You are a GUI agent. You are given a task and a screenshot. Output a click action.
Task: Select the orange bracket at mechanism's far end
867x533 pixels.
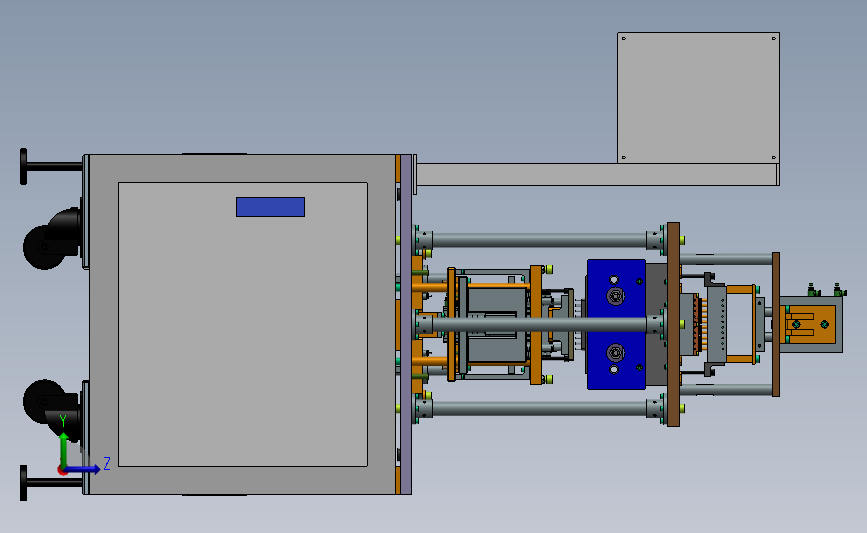810,325
